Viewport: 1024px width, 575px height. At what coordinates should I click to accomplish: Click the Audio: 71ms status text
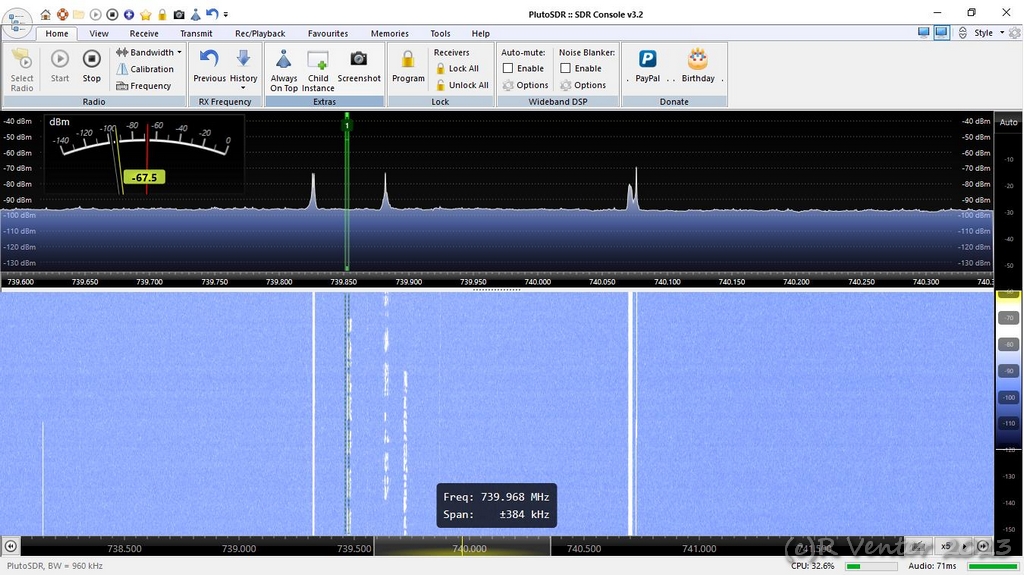[x=932, y=566]
